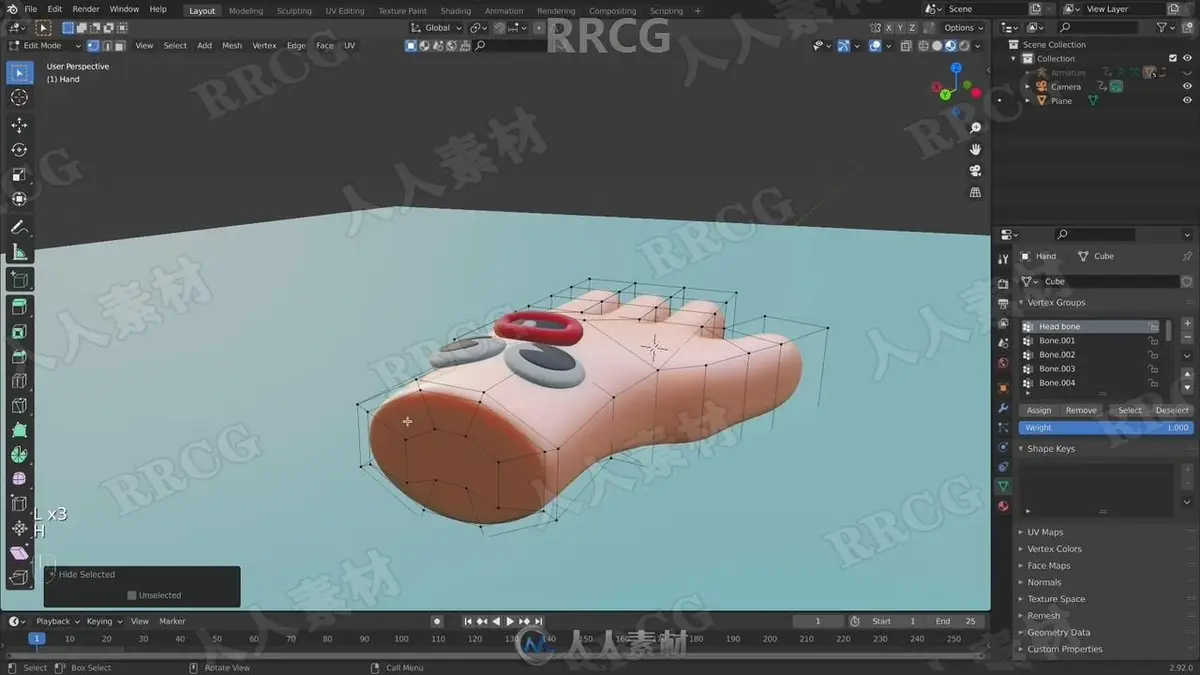Open Material properties tab icon
1200x675 pixels.
point(1003,506)
